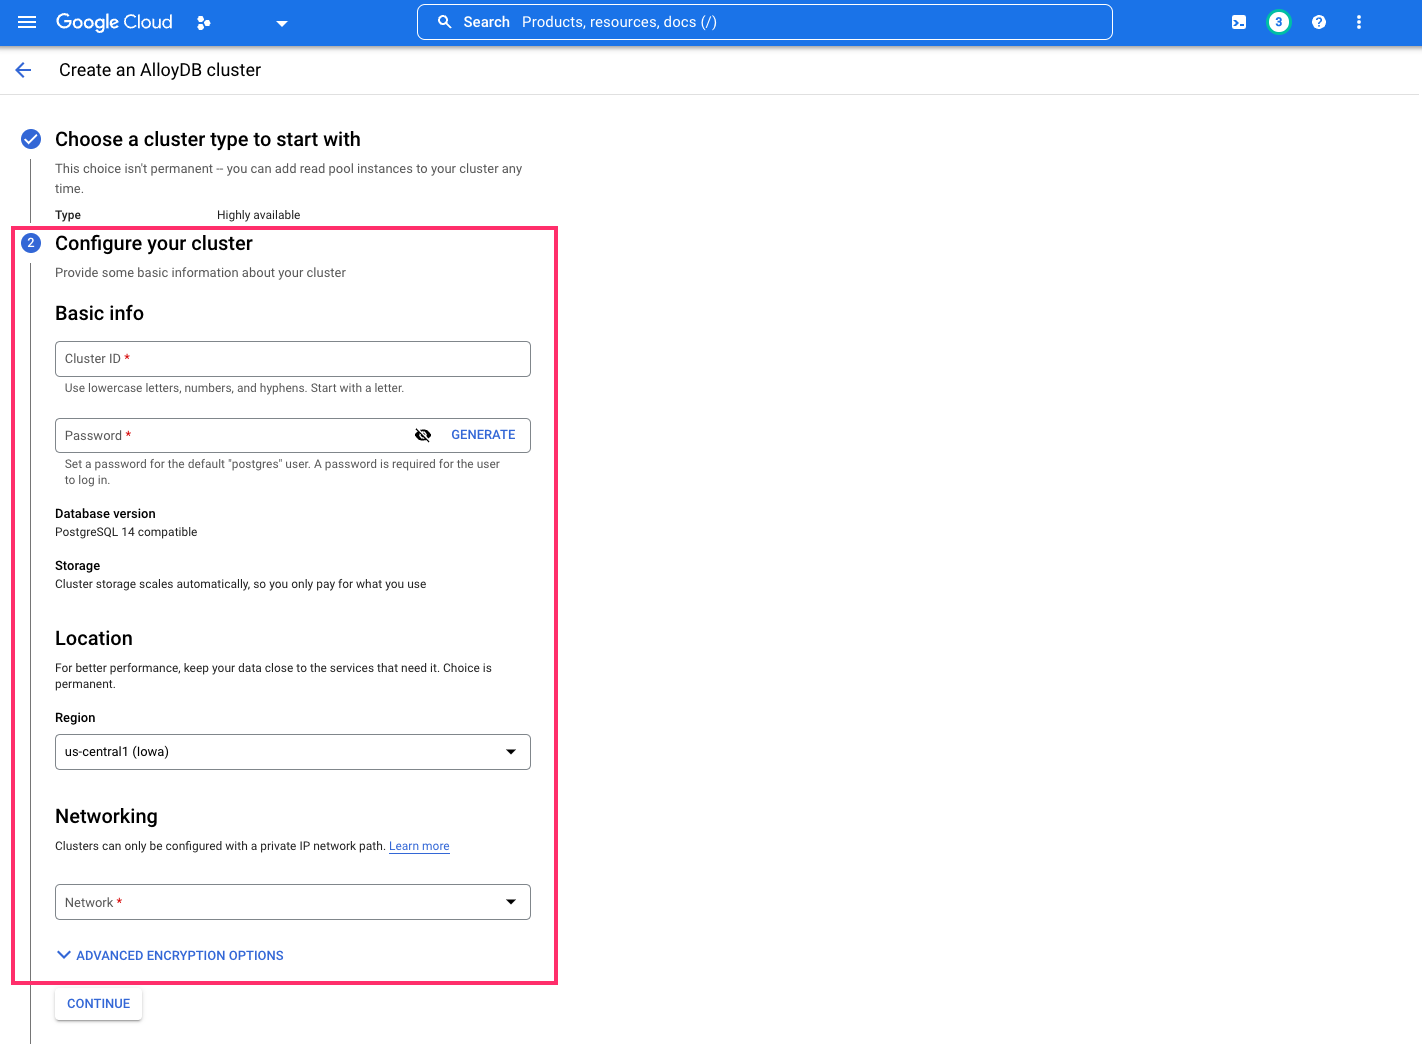Open the Learn more networking link
The image size is (1422, 1051).
[419, 846]
